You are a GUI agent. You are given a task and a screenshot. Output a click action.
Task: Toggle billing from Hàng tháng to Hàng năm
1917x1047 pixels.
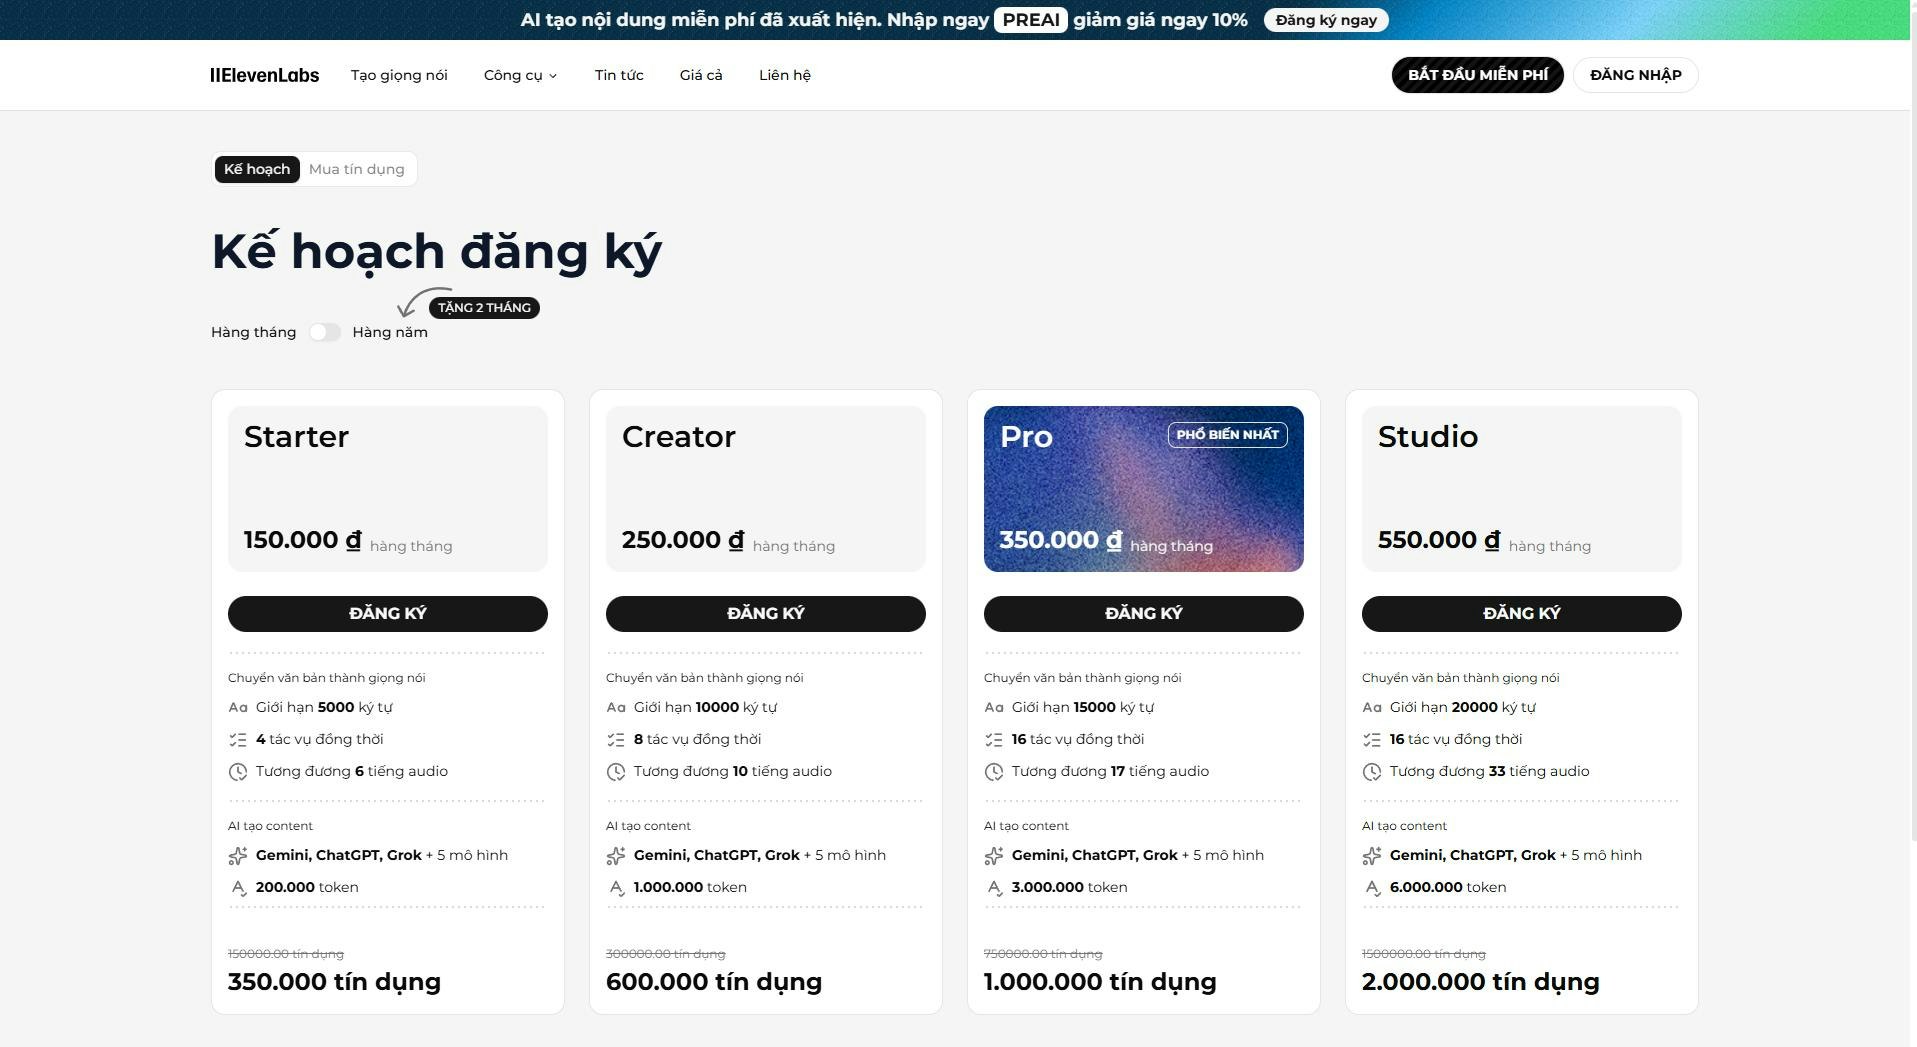(325, 331)
